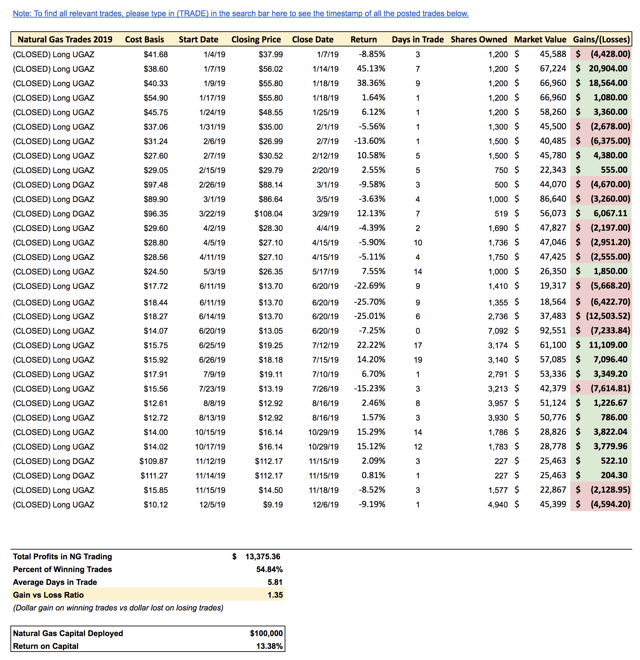Select the 4/2/19 start date cell
Screen dimensions: 640x660
pyautogui.click(x=214, y=228)
